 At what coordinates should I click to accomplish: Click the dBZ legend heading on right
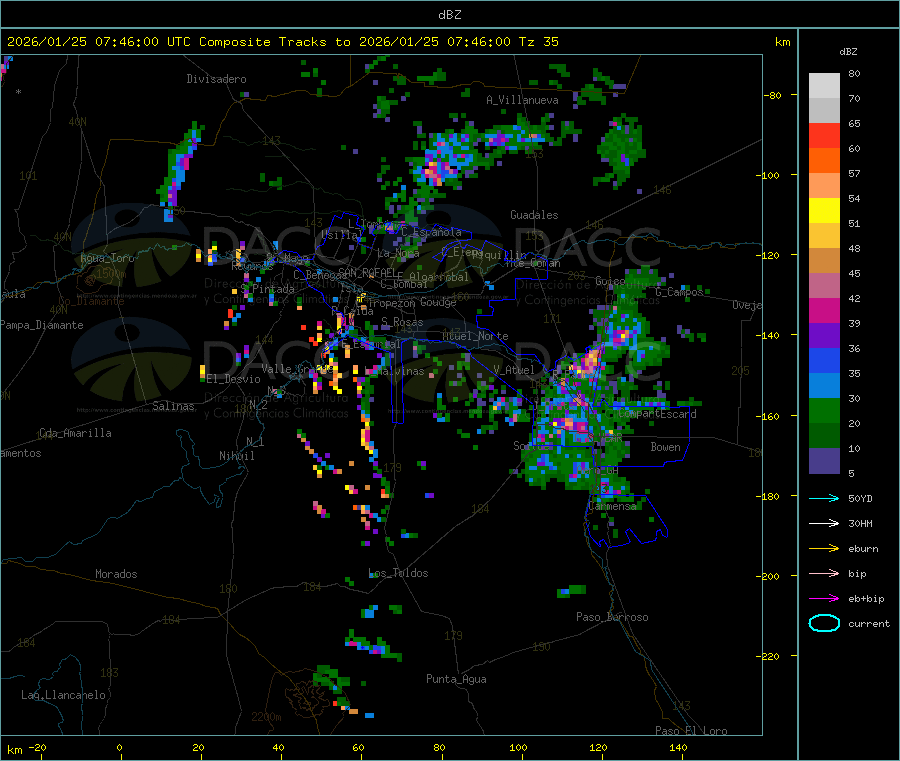(x=848, y=52)
